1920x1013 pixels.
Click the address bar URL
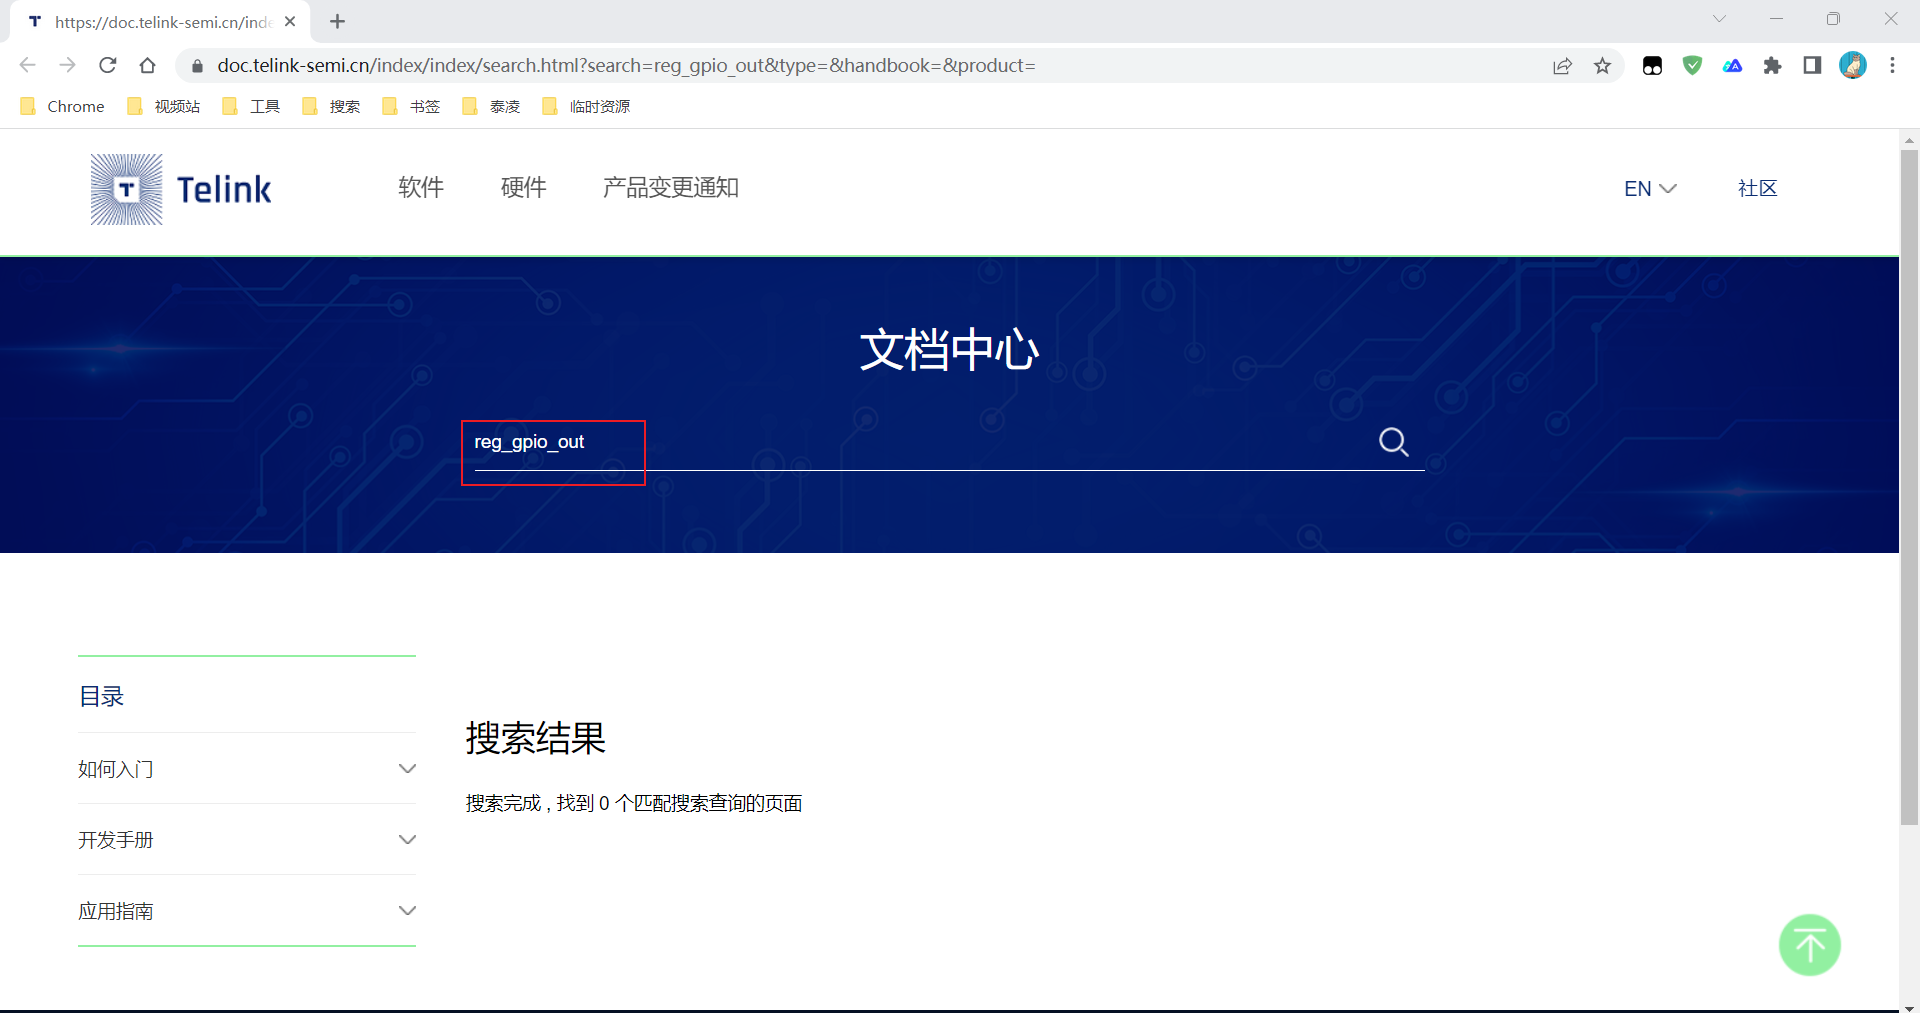[x=626, y=66]
